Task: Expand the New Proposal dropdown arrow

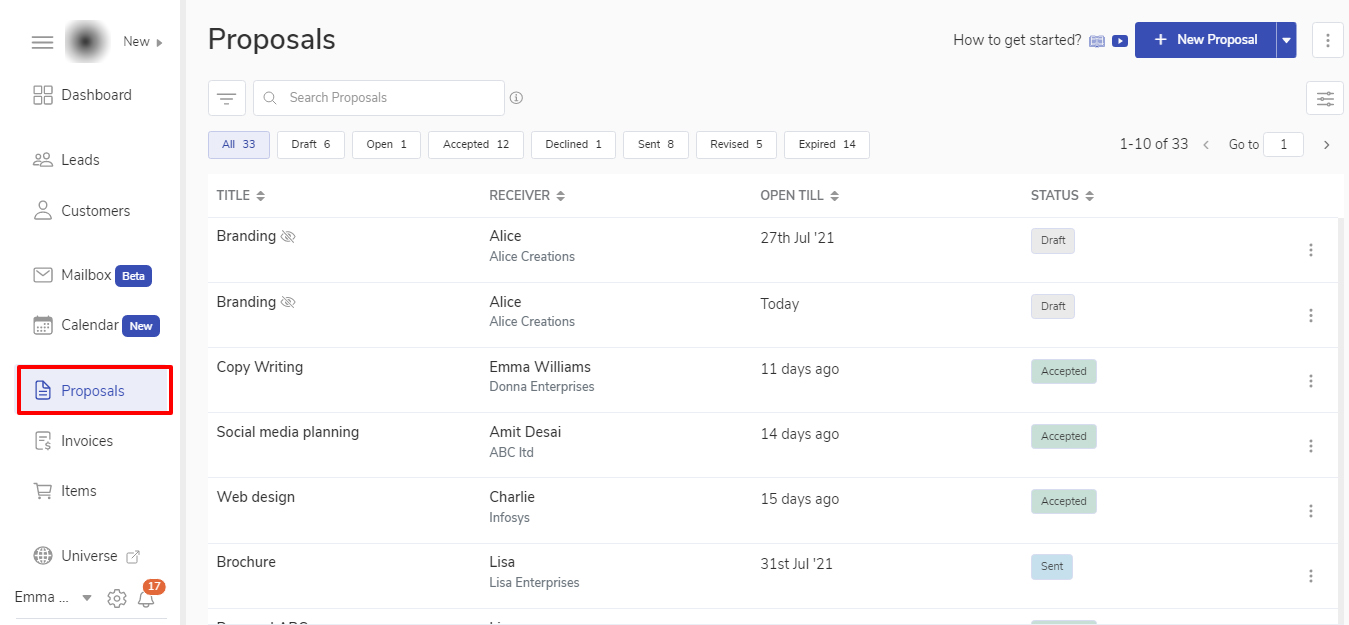Action: pos(1286,41)
